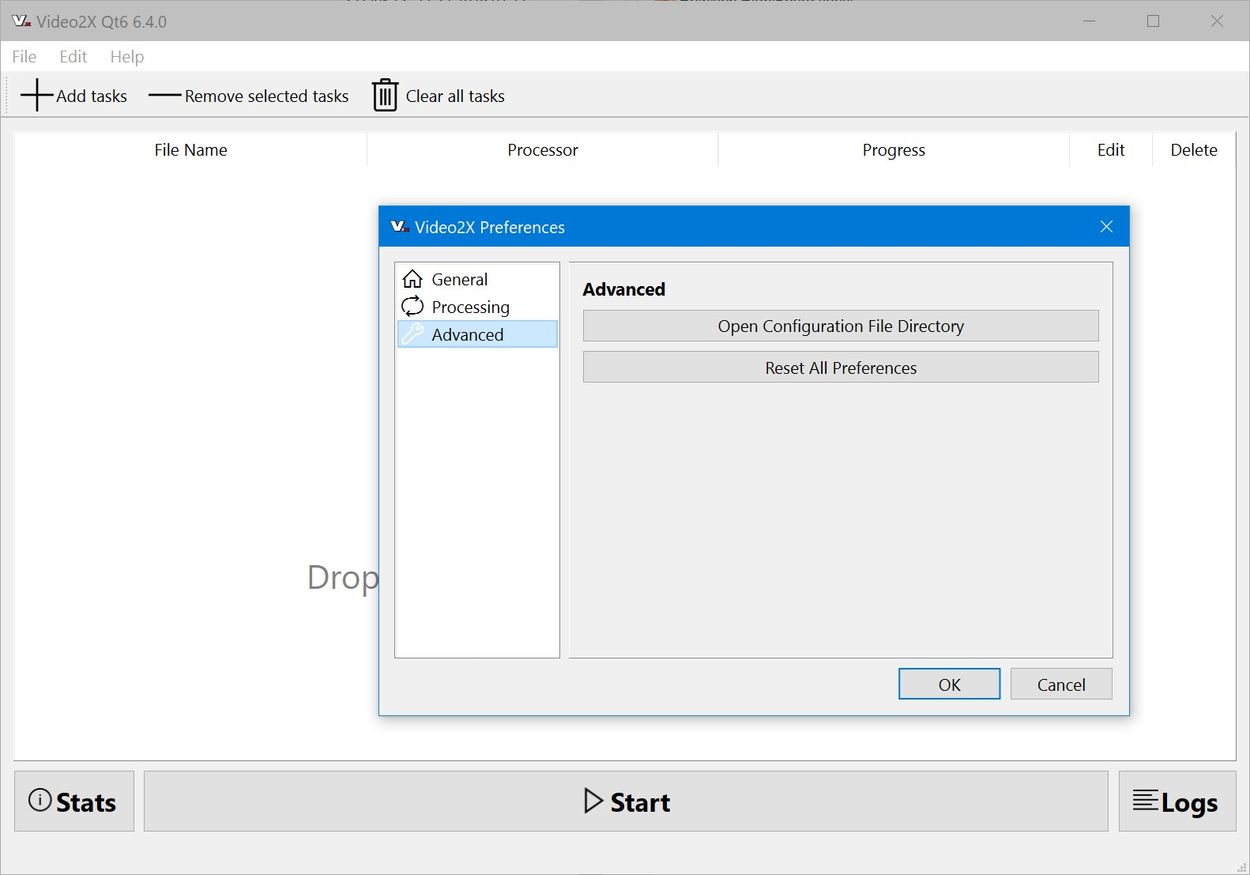Click the Remove selected tasks minus icon
1250x875 pixels.
coord(165,96)
